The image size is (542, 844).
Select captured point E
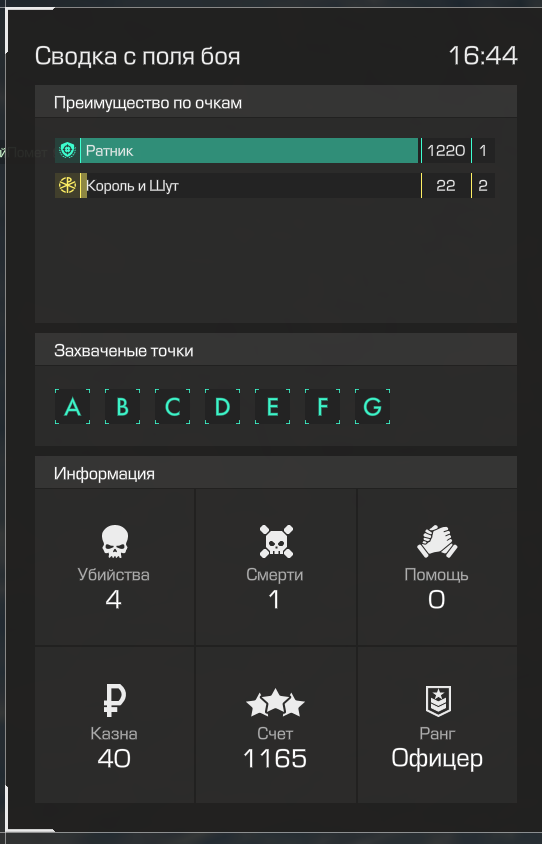(272, 406)
